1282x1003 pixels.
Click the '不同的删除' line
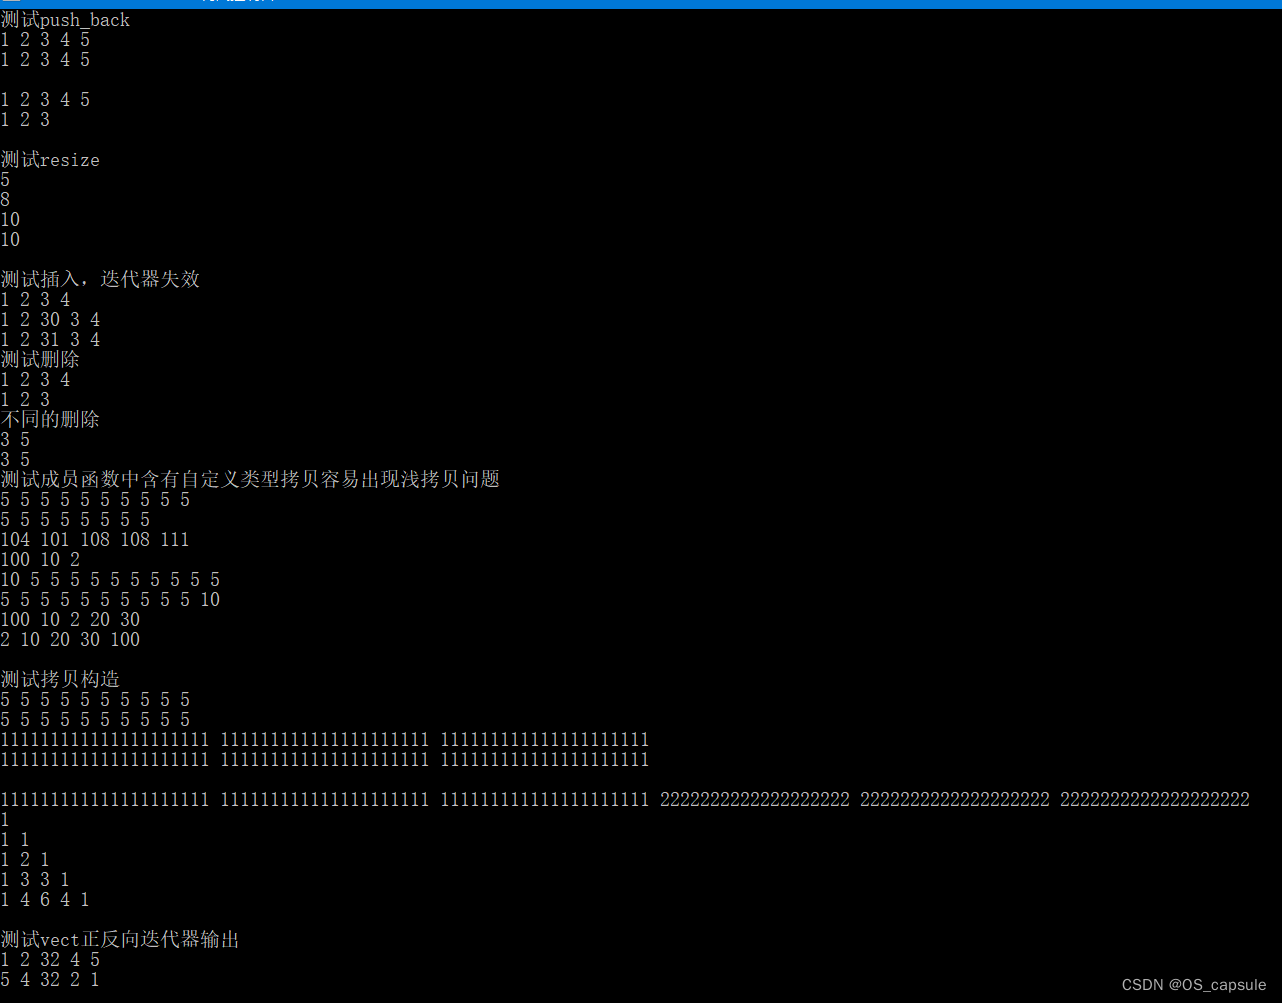tap(50, 420)
